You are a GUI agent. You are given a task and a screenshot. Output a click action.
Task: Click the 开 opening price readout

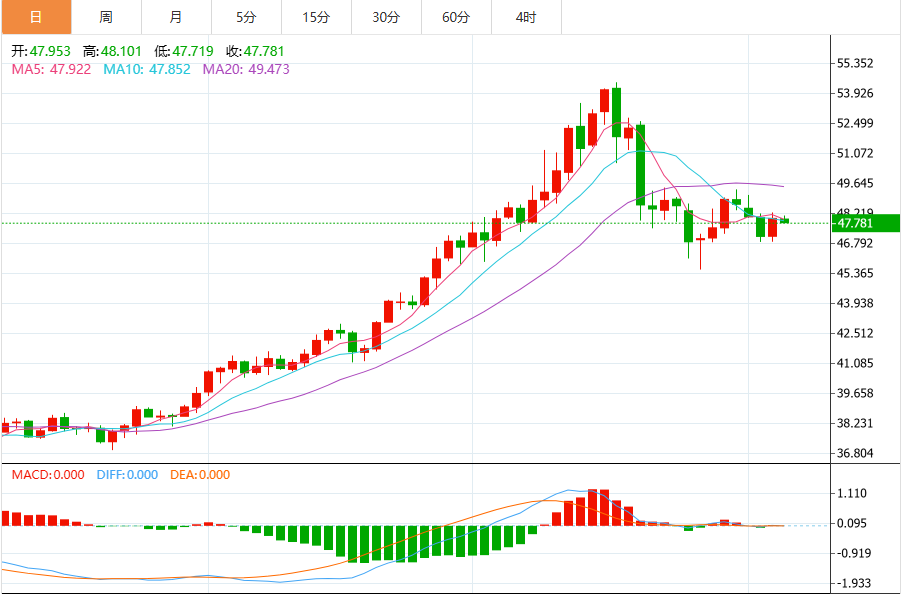tap(41, 51)
